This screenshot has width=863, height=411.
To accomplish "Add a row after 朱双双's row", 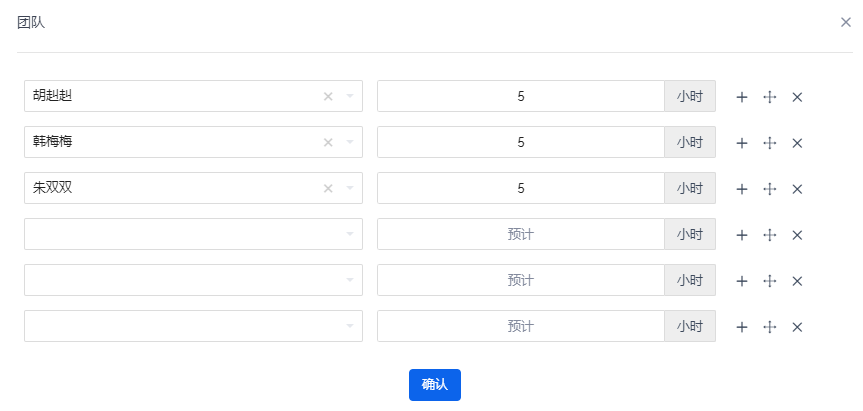I will coord(742,189).
